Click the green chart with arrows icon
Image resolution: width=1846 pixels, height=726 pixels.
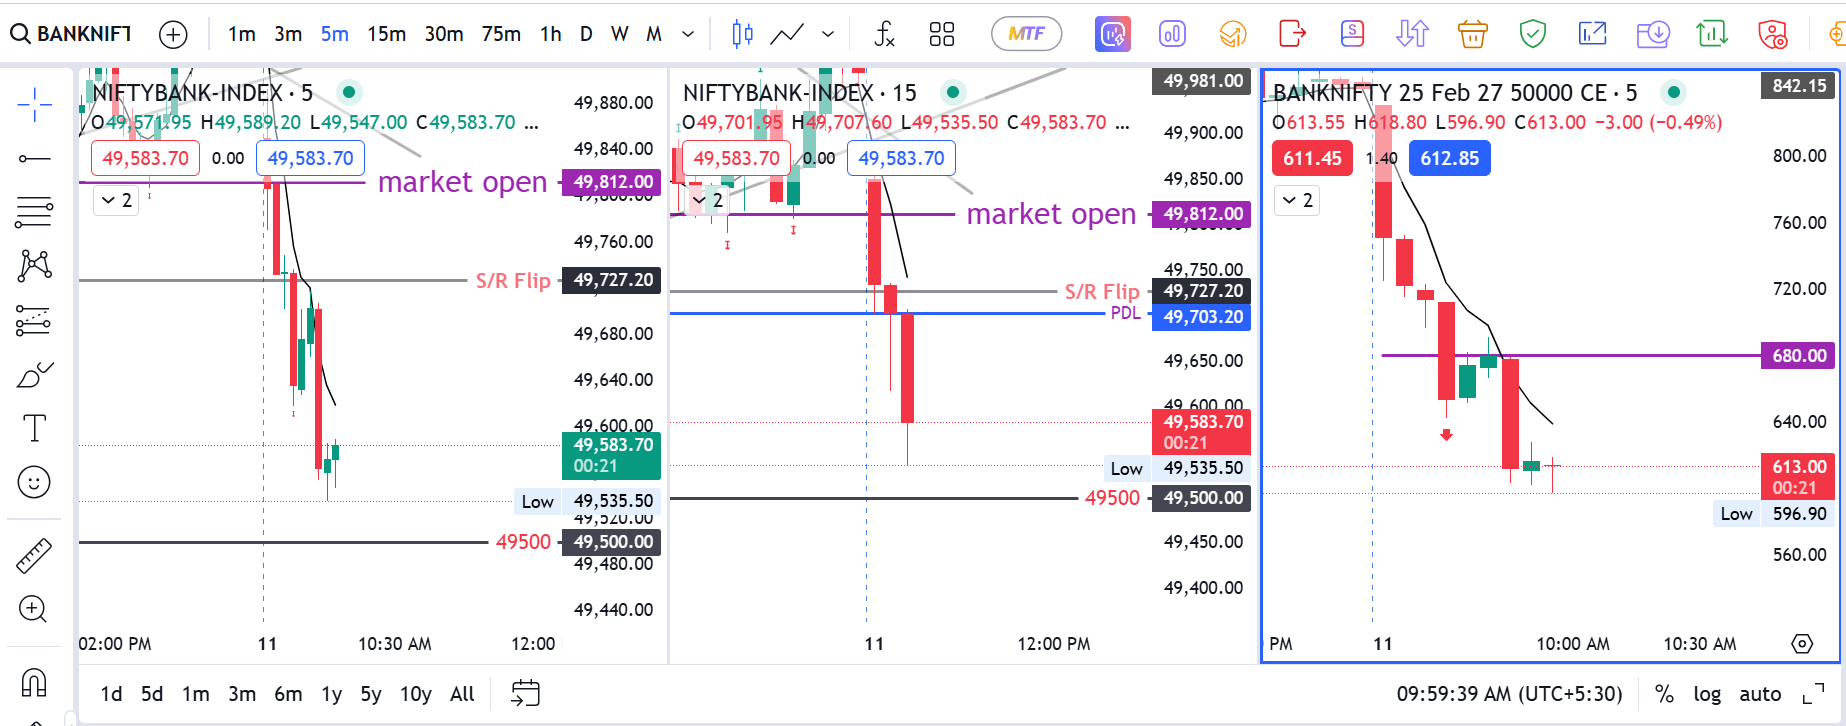click(x=1712, y=34)
